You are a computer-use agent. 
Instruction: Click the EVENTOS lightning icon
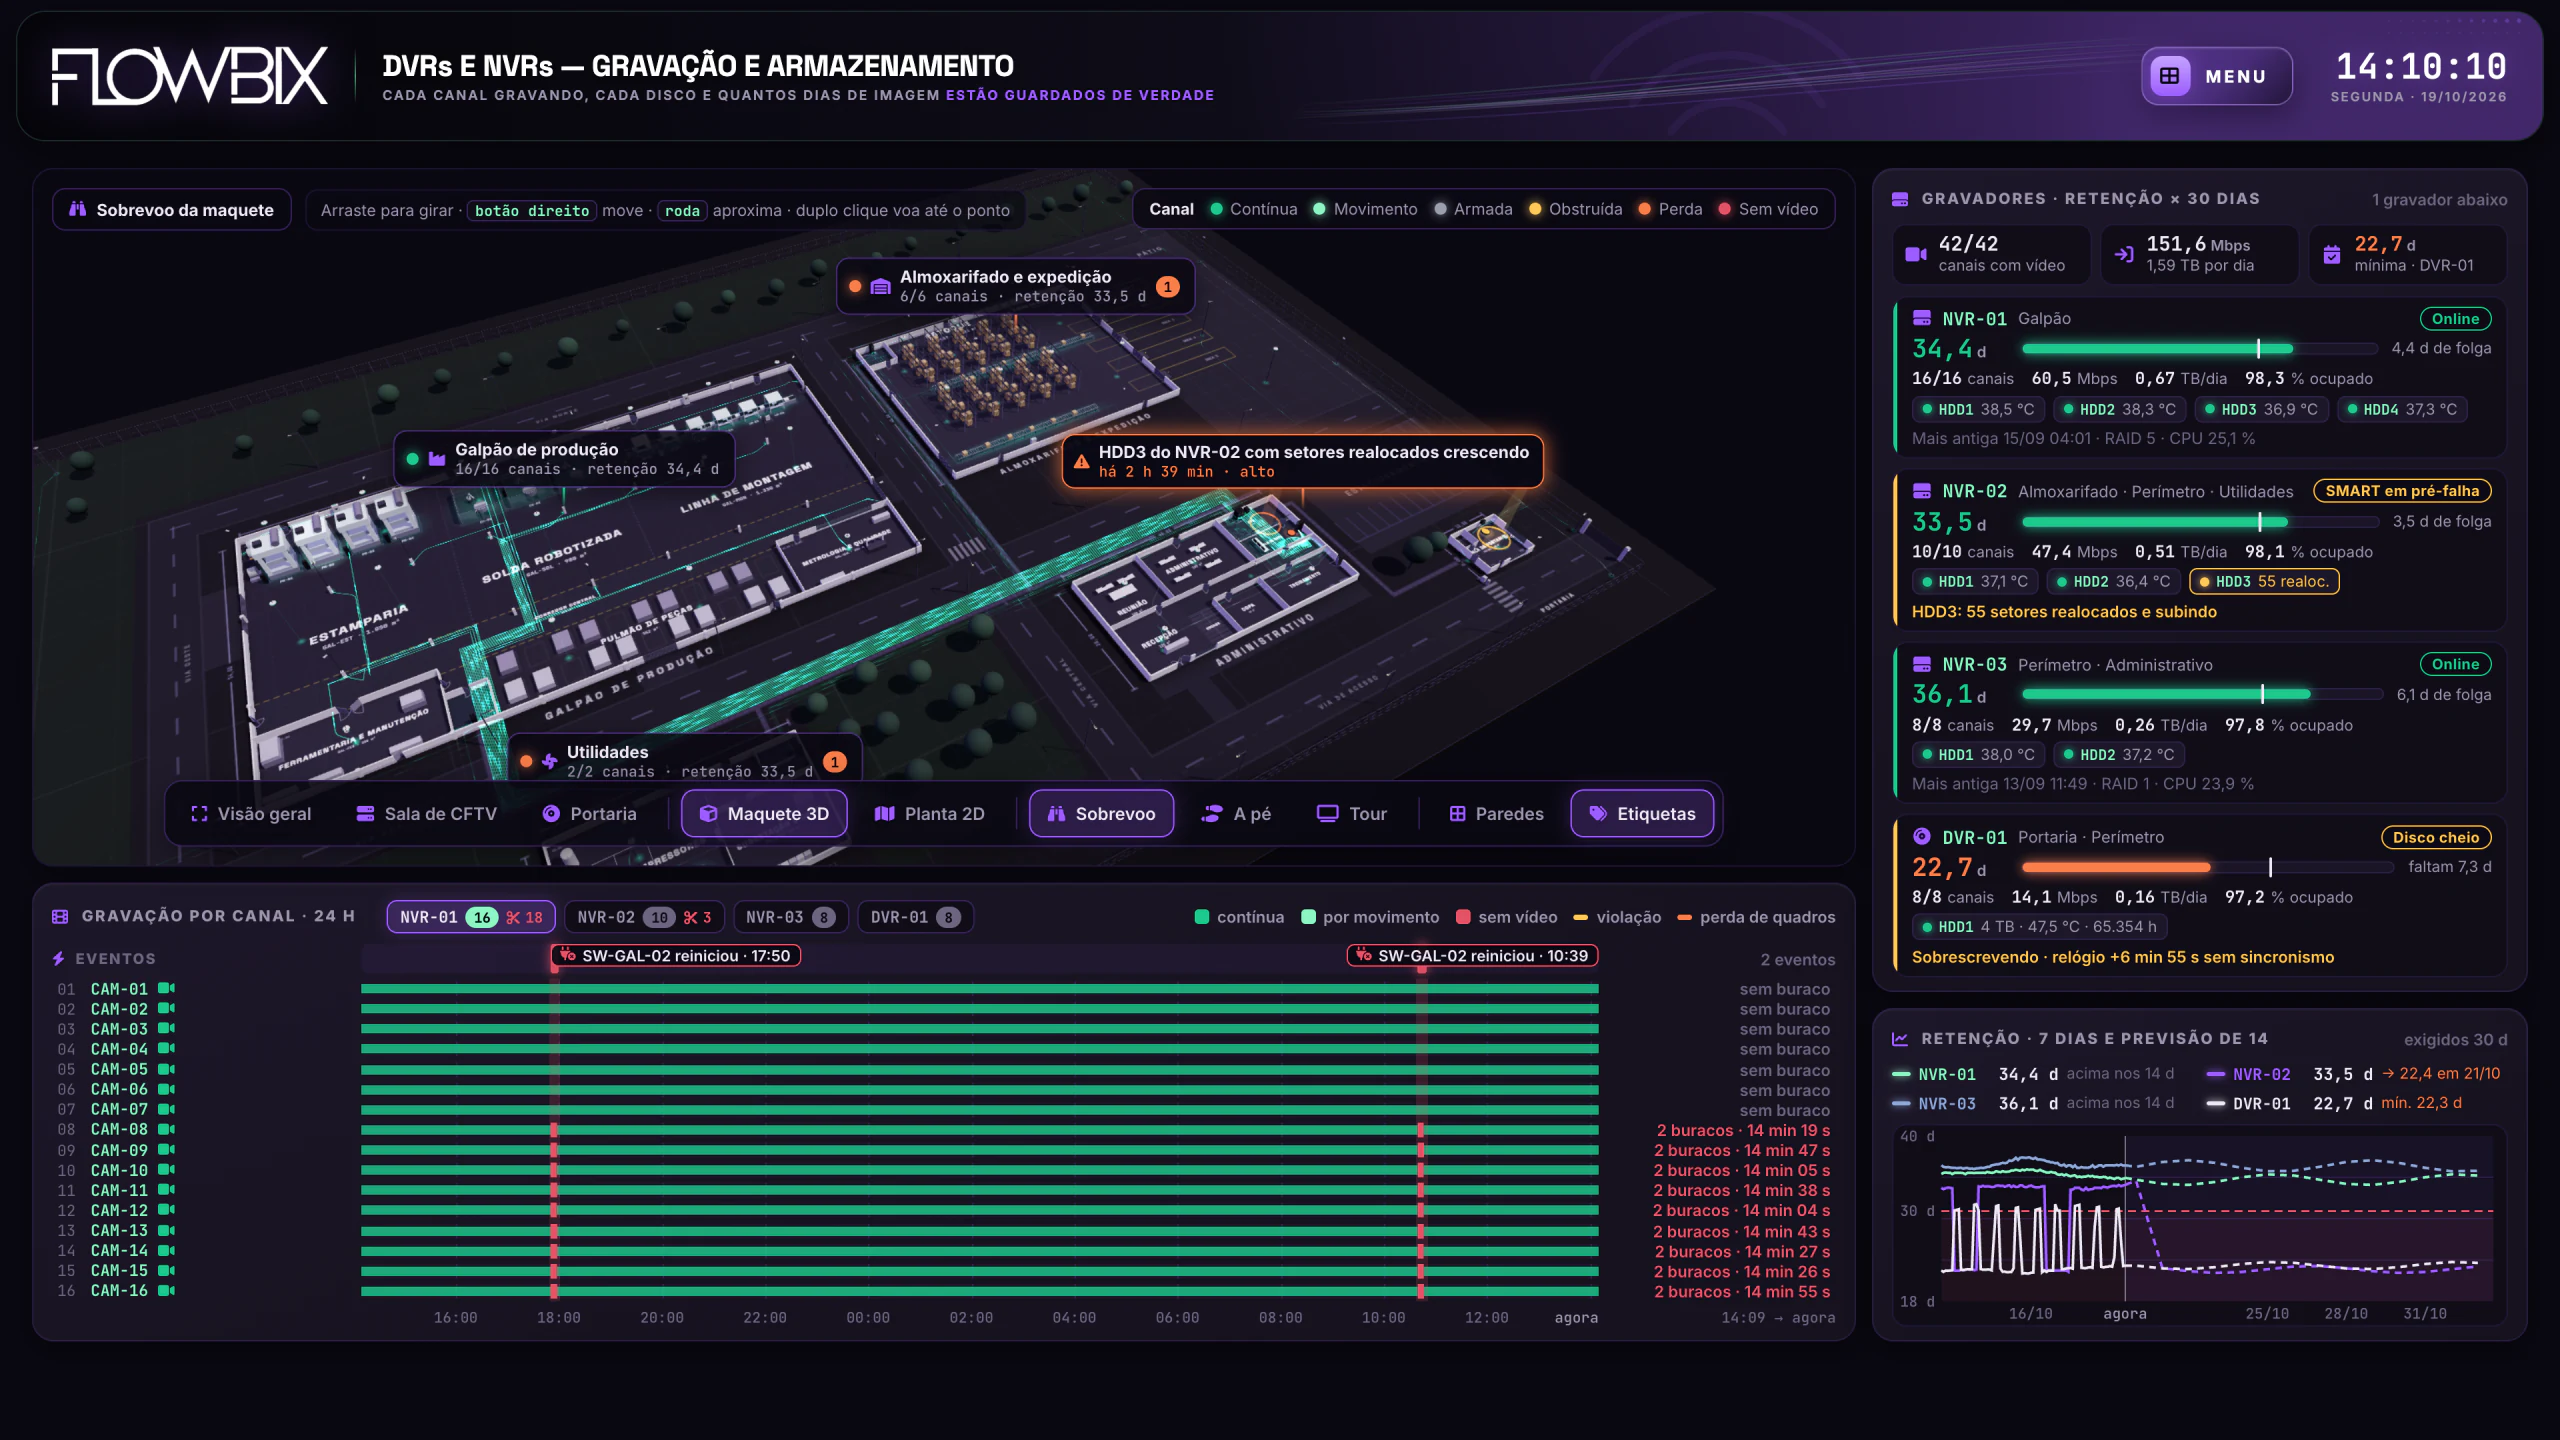coord(59,959)
